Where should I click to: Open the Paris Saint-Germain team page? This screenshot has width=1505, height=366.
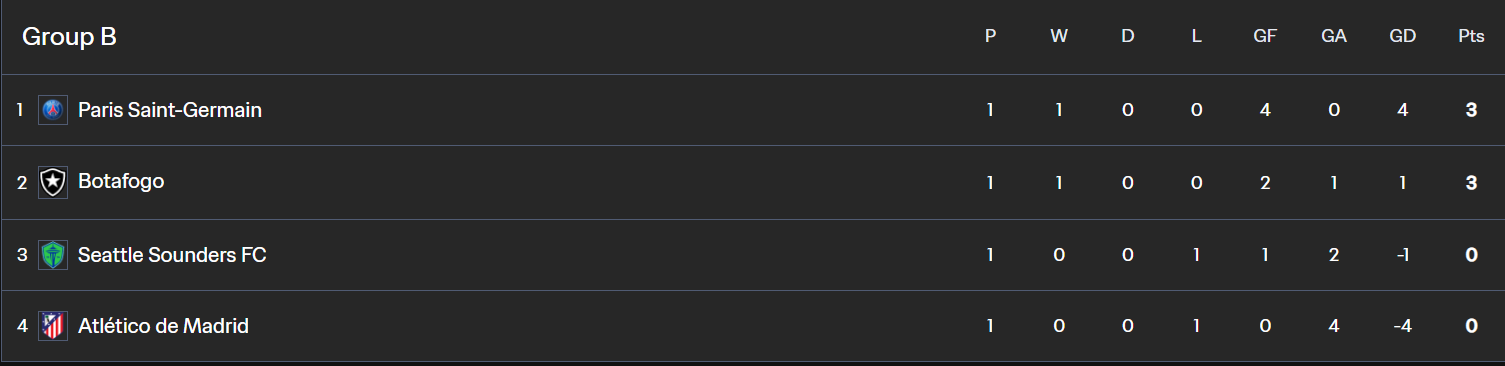pyautogui.click(x=170, y=110)
